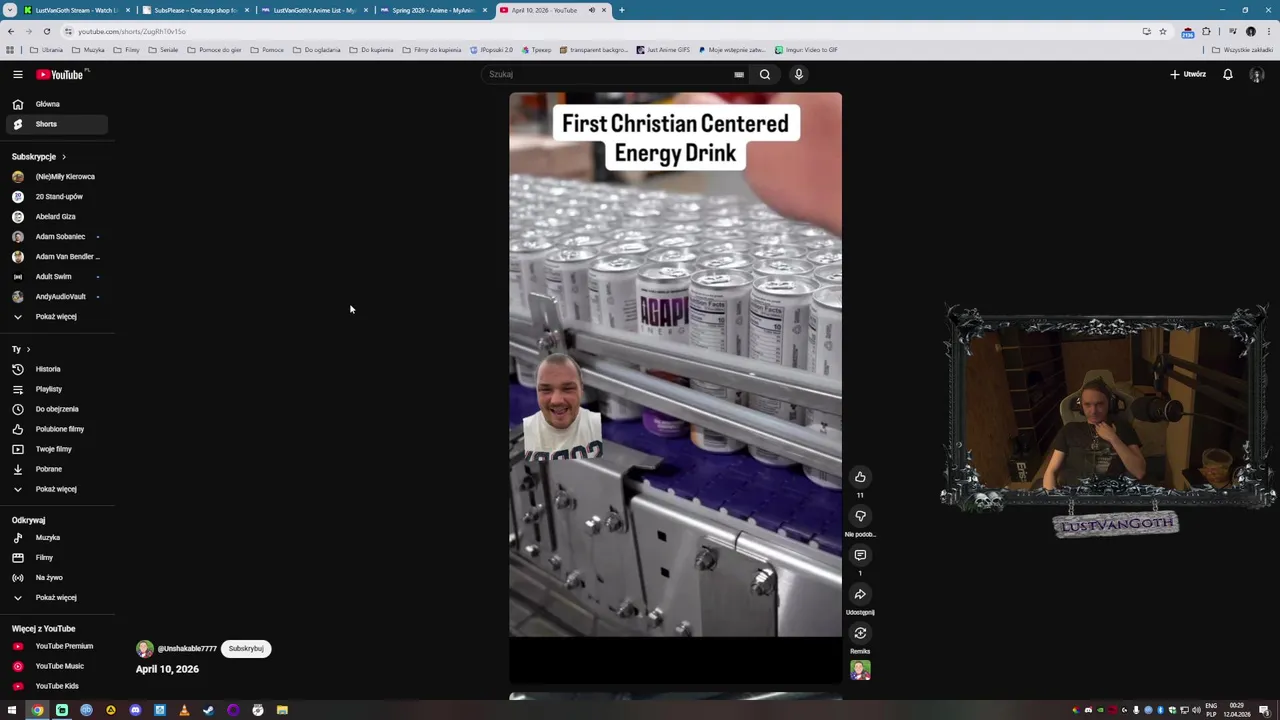This screenshot has width=1280, height=720.
Task: Open Filmy under Odkrywaj
Action: (55, 557)
